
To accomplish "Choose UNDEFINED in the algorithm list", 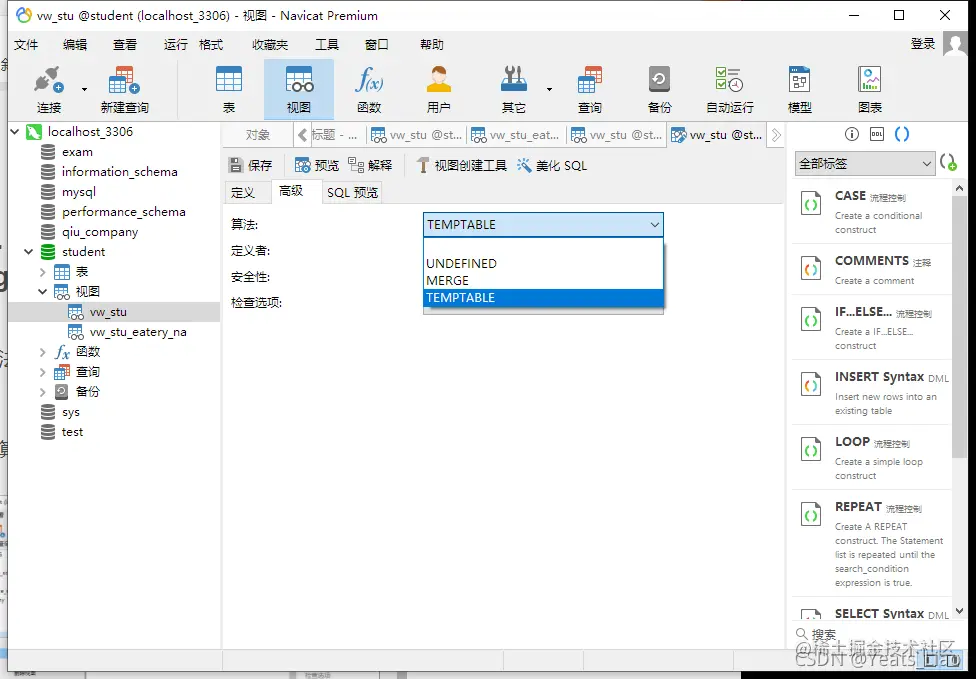I will tap(543, 263).
